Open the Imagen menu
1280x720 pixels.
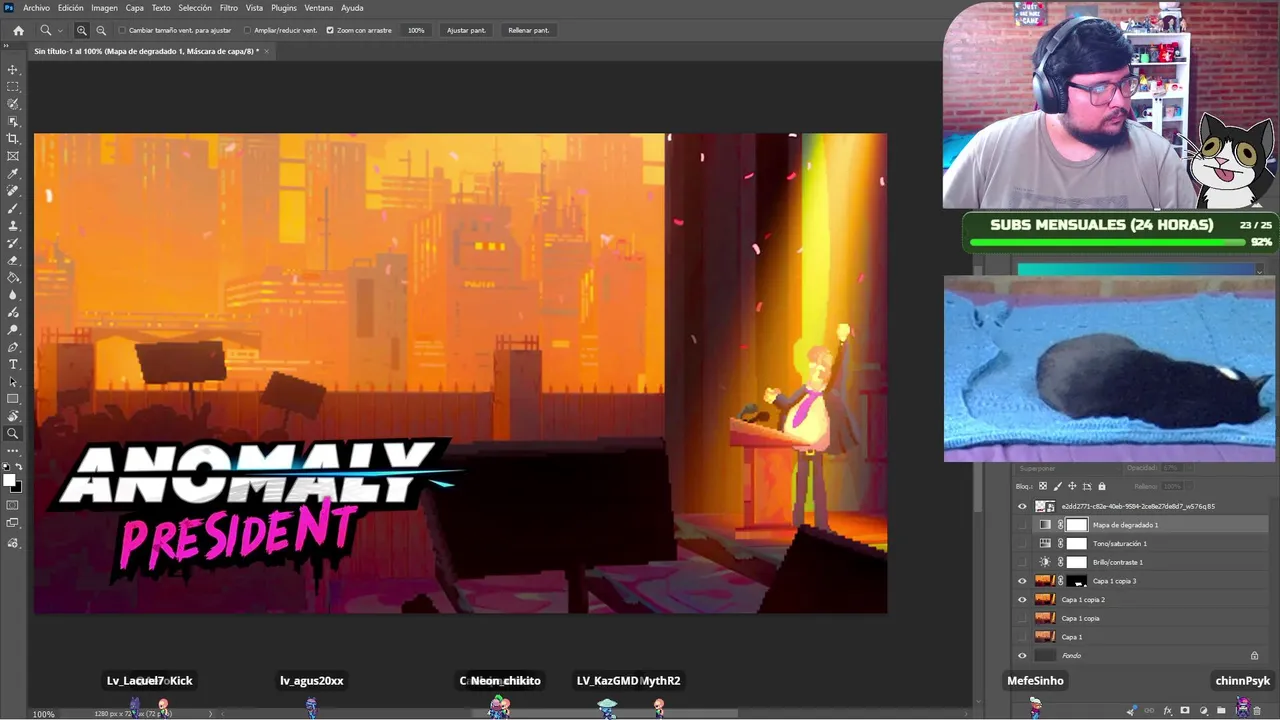click(x=105, y=8)
